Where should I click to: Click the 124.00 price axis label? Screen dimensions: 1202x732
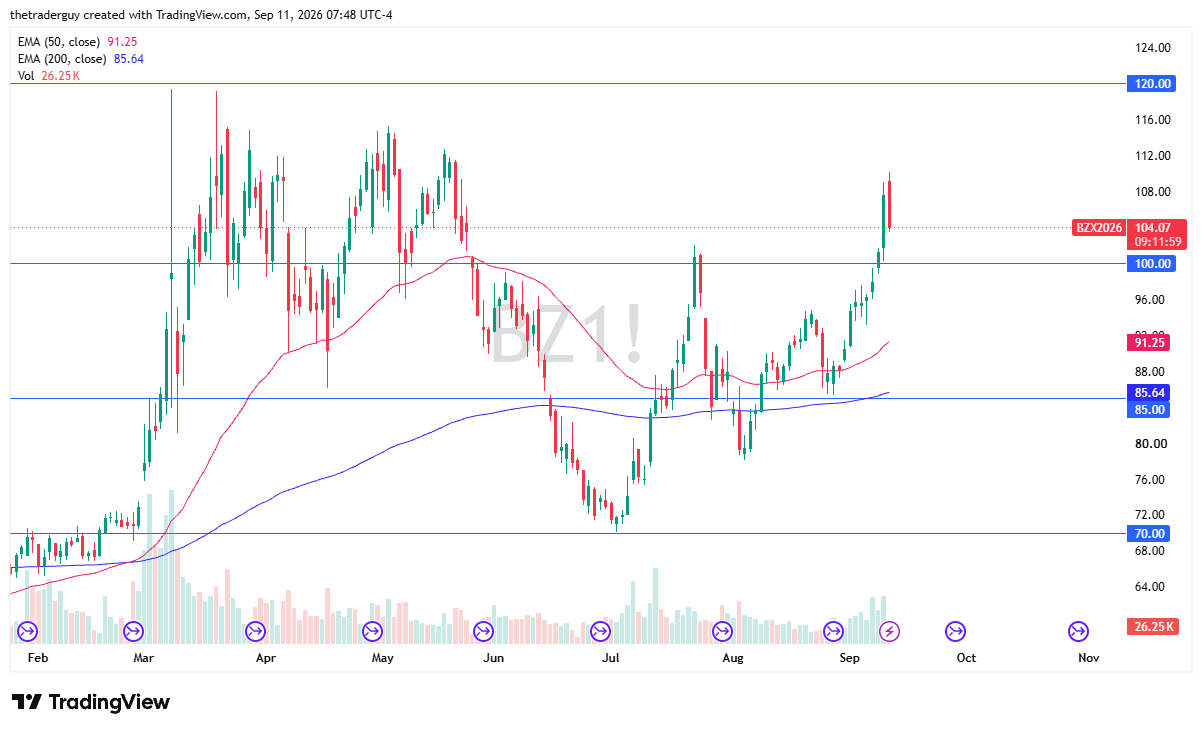1154,48
